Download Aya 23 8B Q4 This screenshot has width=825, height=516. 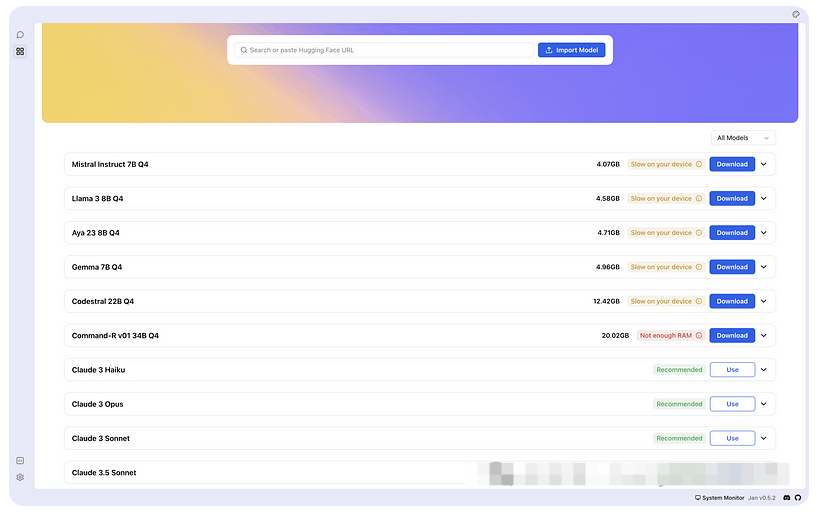point(732,232)
